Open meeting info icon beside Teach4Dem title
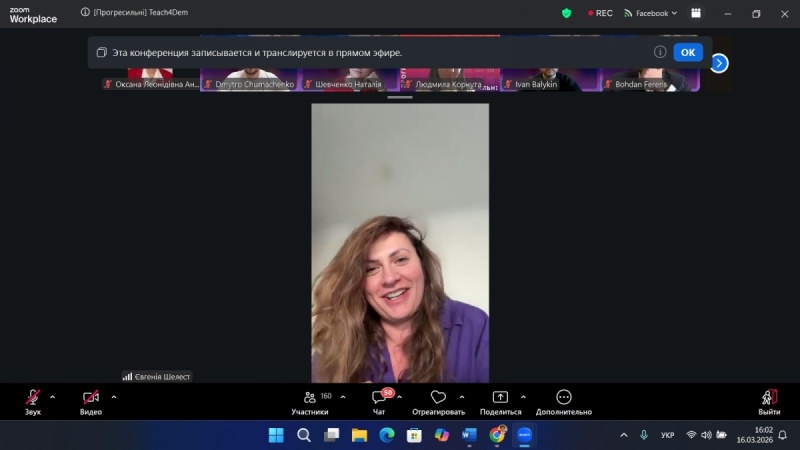Screen dimensions: 800x450 [x=85, y=13]
